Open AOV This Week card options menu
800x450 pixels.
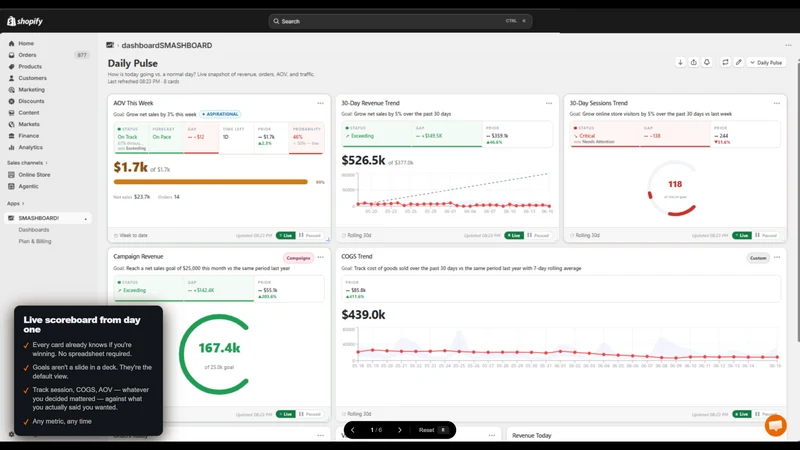[320, 103]
